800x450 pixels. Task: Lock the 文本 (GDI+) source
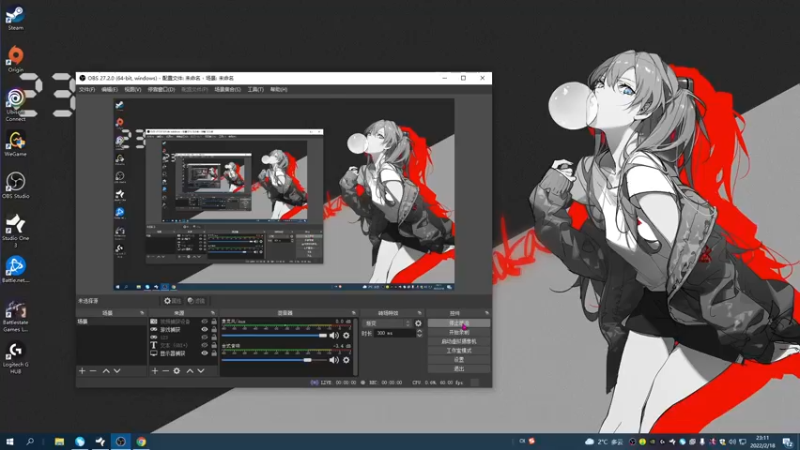[214, 345]
